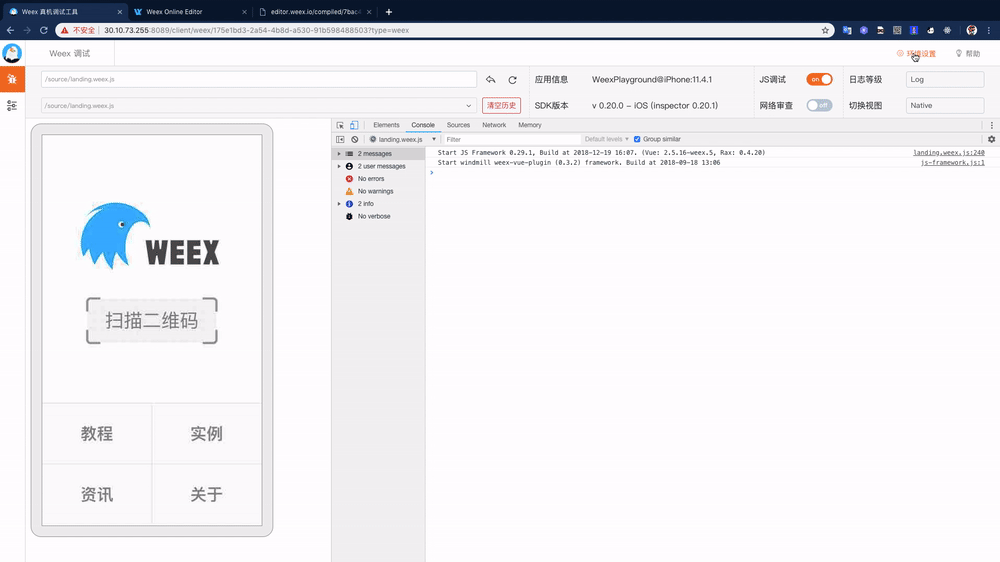
Task: Switch to the Memory tab
Action: click(529, 125)
